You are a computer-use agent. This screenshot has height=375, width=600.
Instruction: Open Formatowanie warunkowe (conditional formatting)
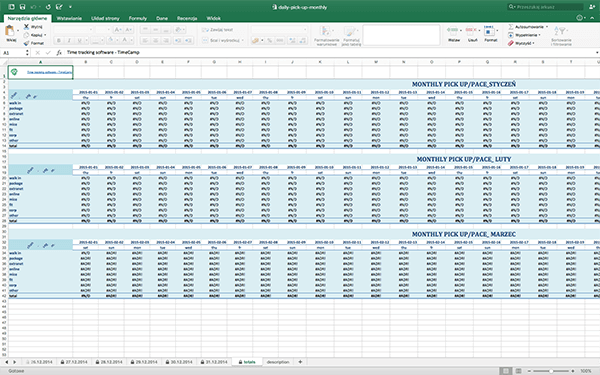[x=326, y=36]
